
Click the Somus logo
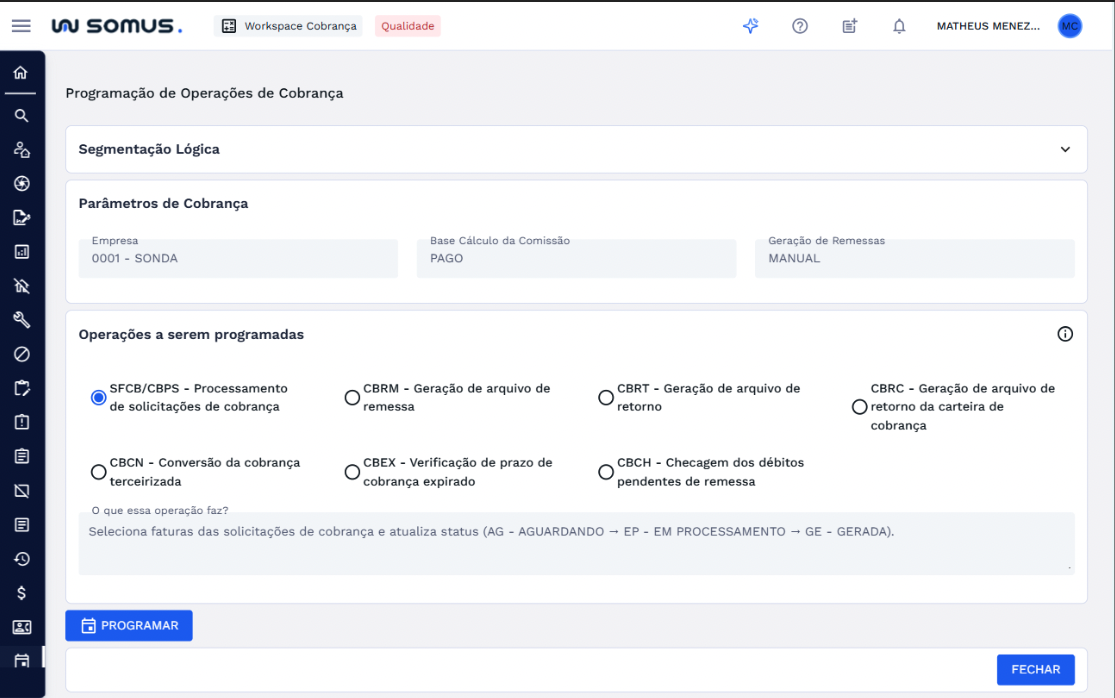[117, 26]
